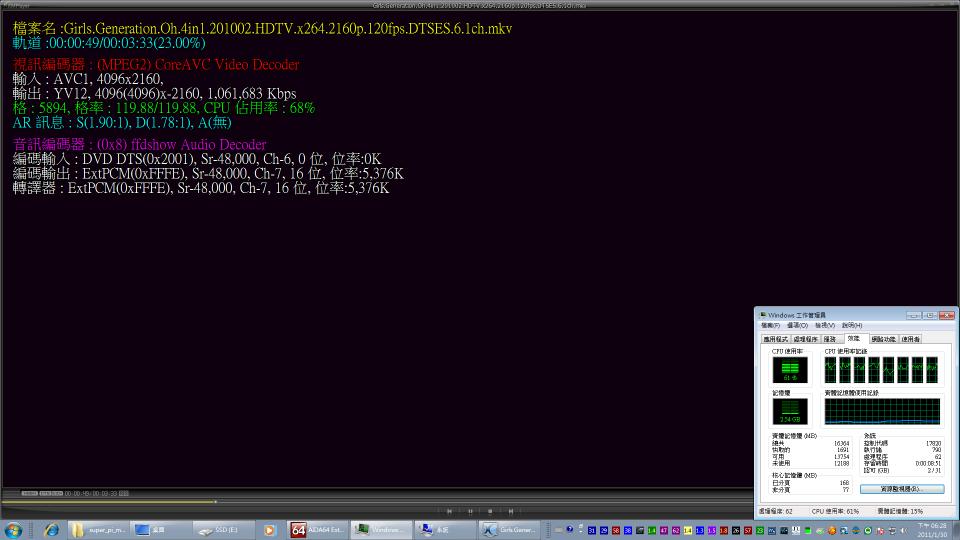Click the tray temperature icon showing 31

coord(592,531)
